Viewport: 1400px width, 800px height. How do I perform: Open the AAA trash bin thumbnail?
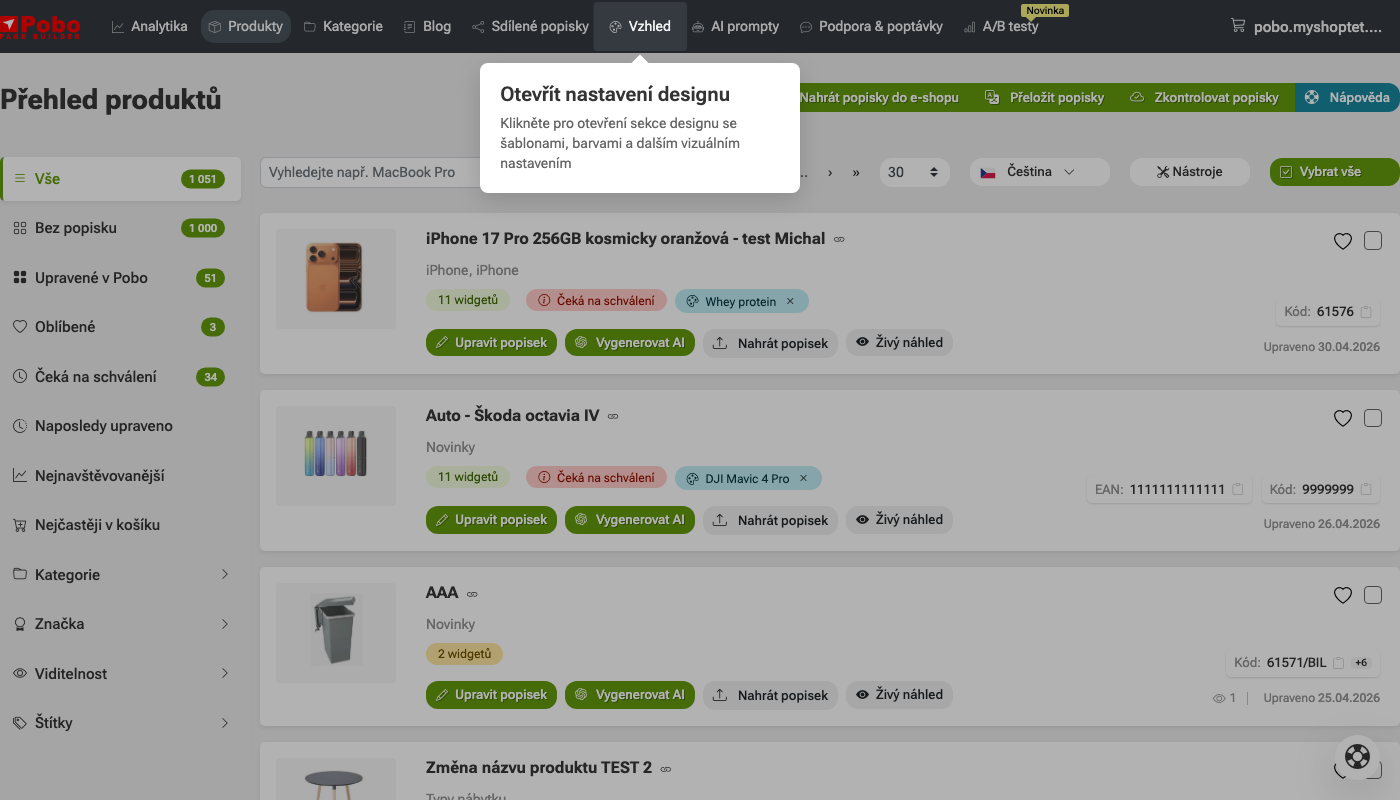pos(336,633)
